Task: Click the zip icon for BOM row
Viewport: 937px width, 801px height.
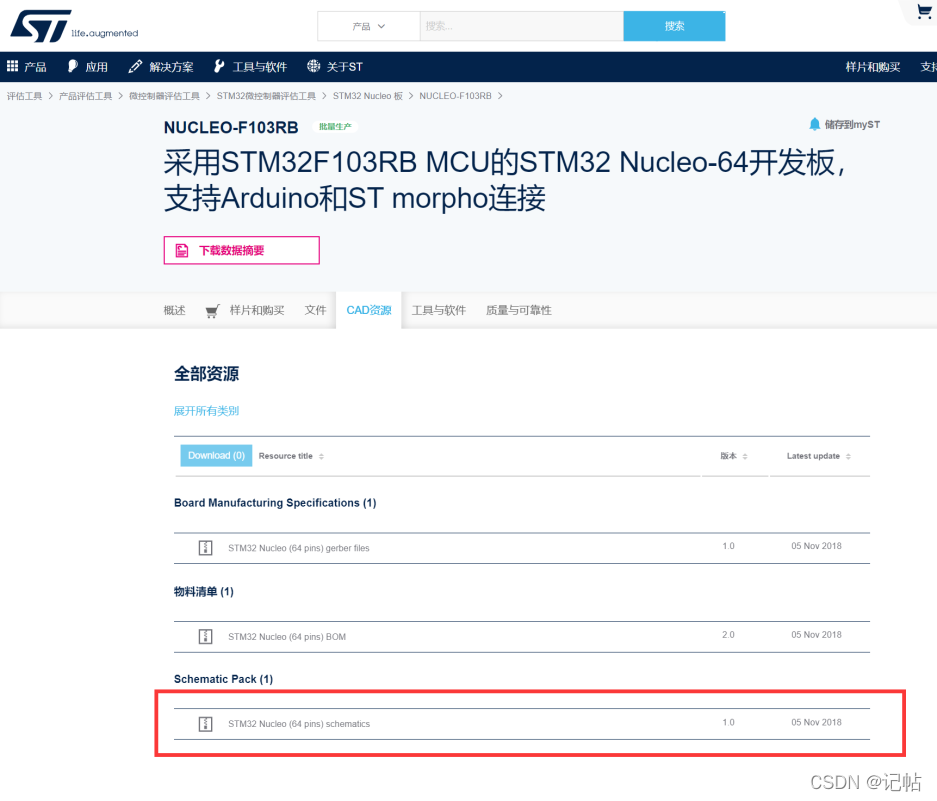Action: [x=205, y=637]
